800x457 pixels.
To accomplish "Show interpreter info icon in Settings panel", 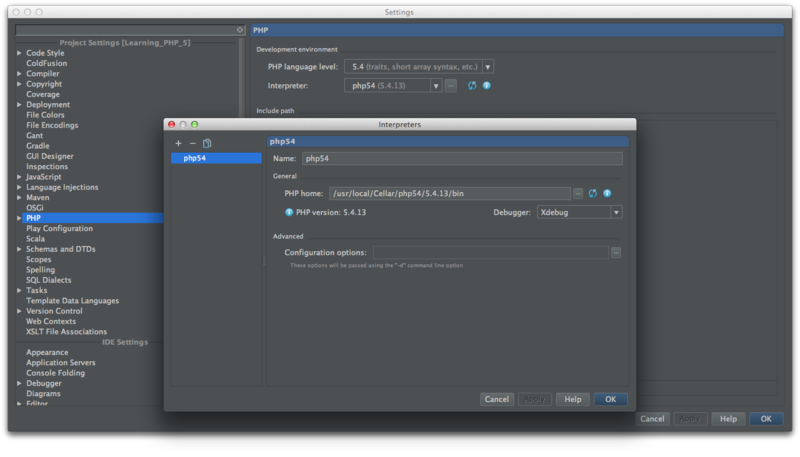I will click(x=487, y=86).
